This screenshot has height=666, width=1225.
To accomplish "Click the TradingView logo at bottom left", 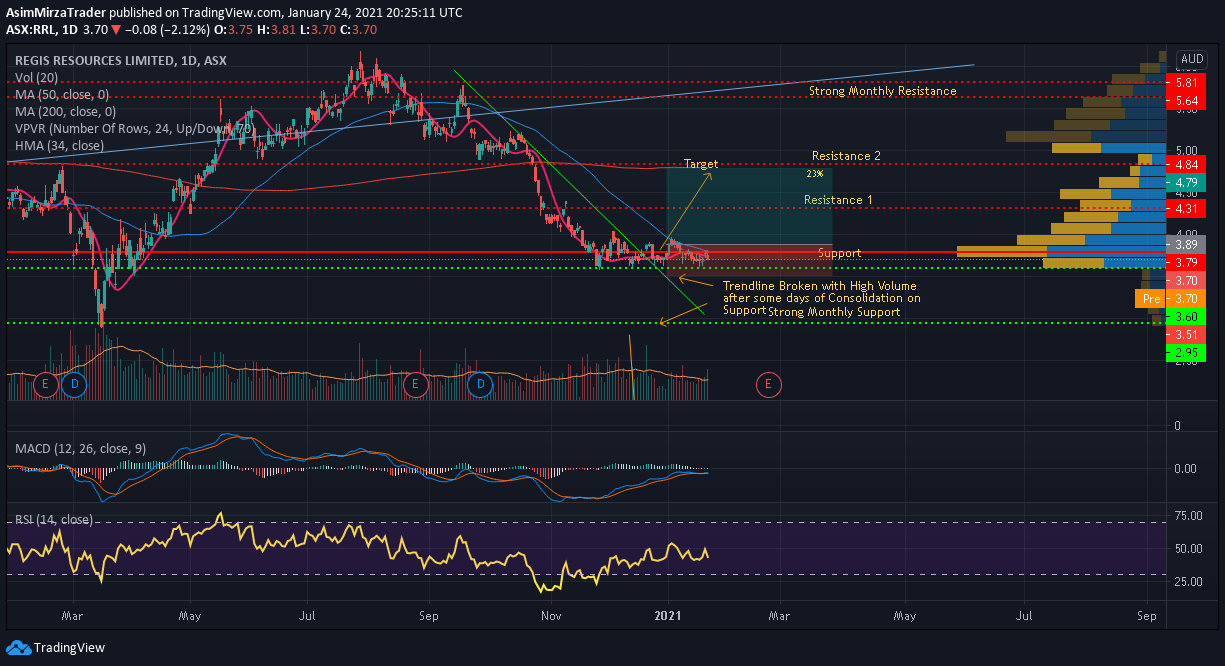I will 53,648.
